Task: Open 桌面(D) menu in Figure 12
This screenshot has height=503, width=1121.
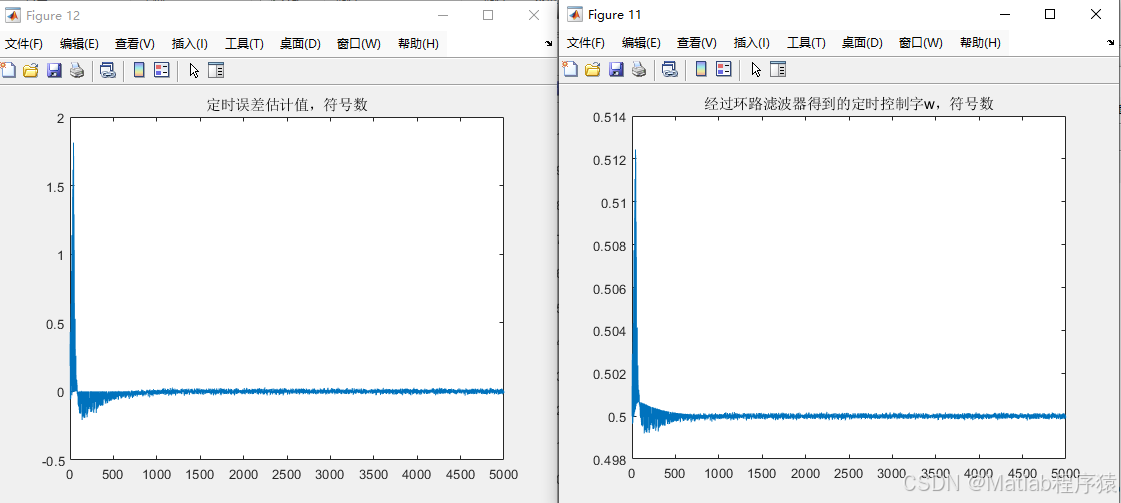Action: [x=300, y=44]
